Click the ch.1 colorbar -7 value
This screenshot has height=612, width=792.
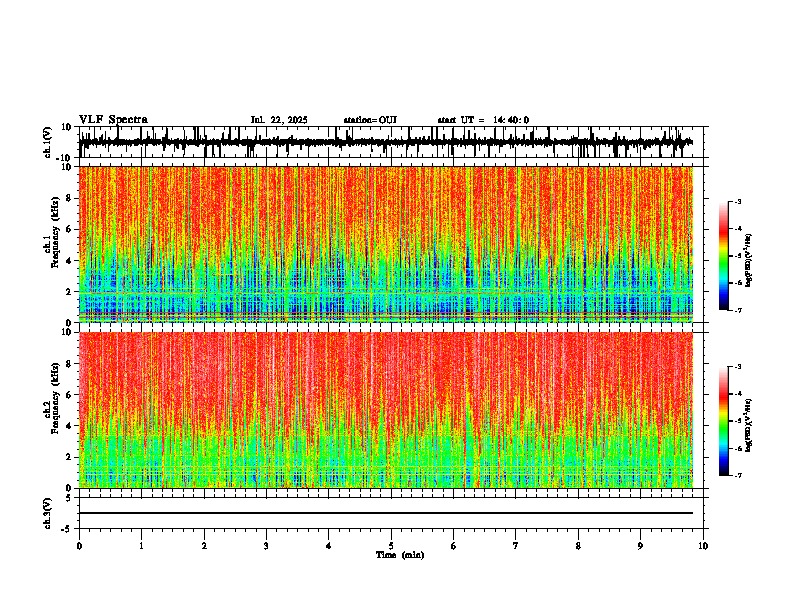(738, 310)
